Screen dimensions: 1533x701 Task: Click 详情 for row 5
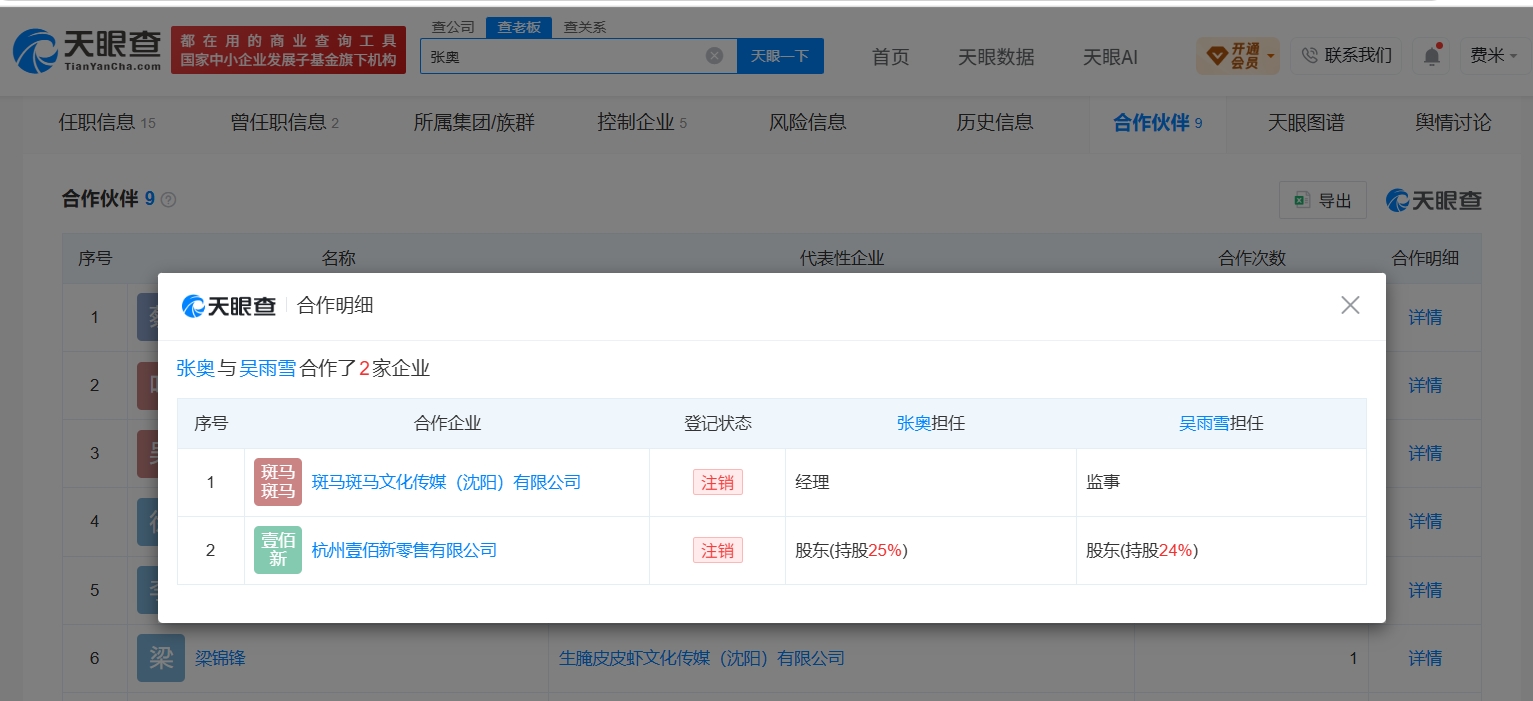(x=1425, y=590)
